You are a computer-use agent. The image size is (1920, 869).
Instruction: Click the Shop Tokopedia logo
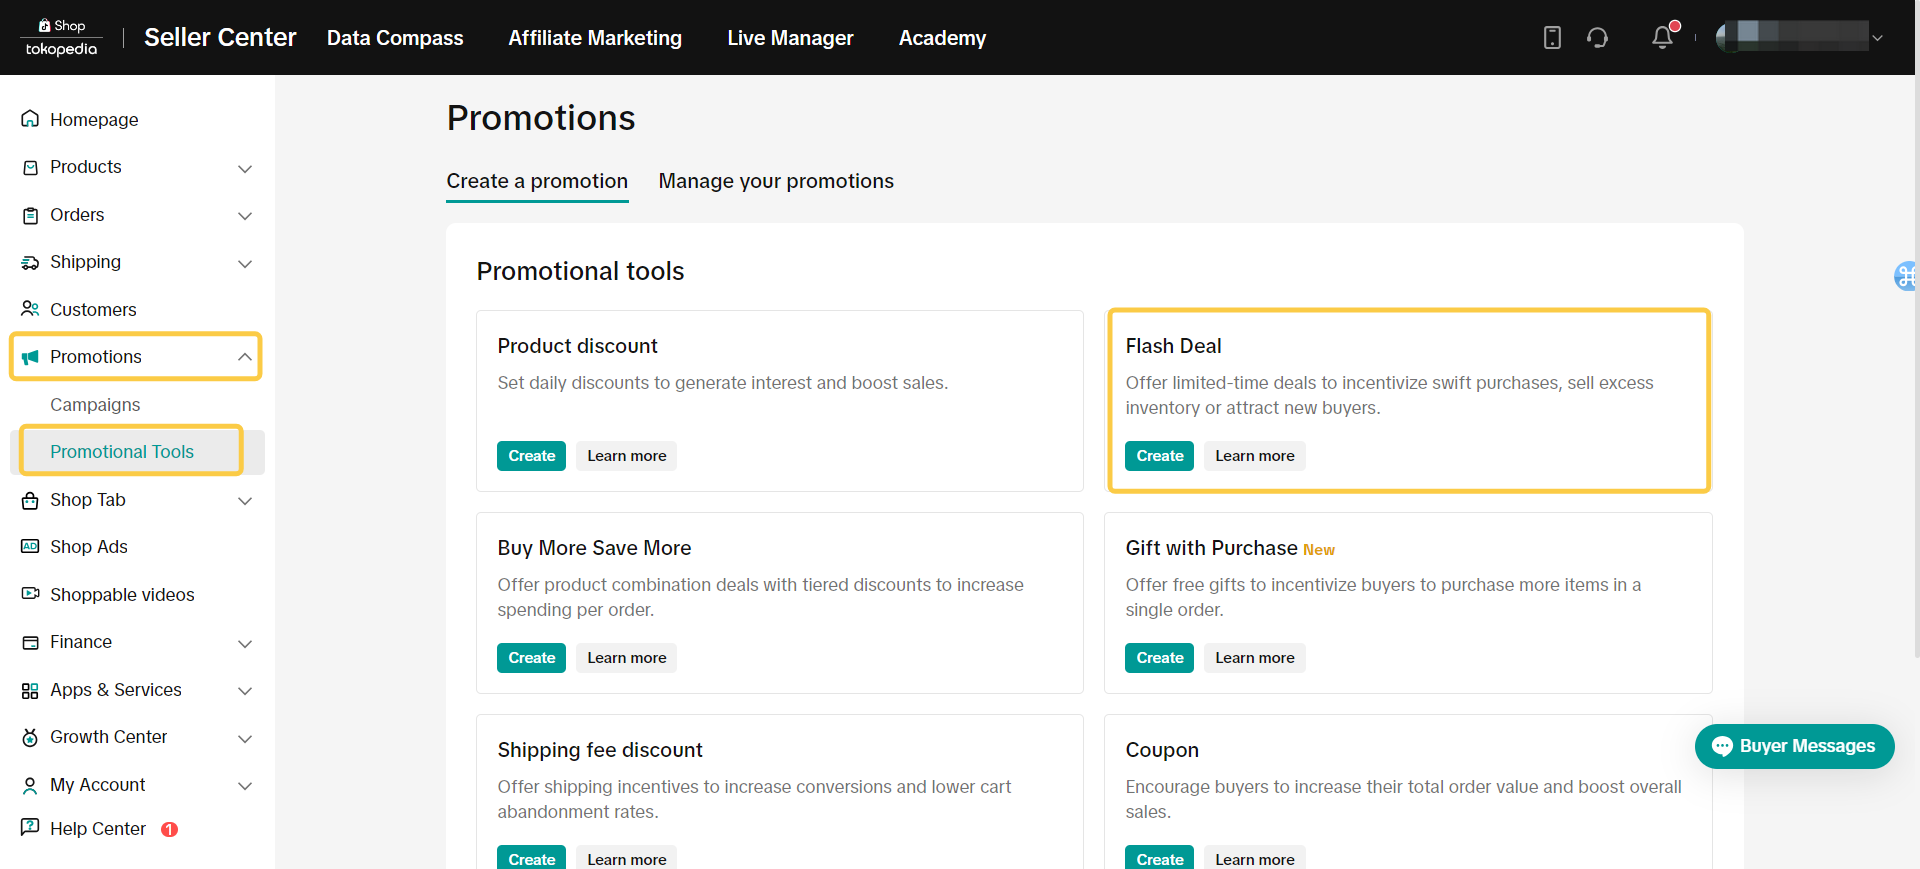(61, 38)
